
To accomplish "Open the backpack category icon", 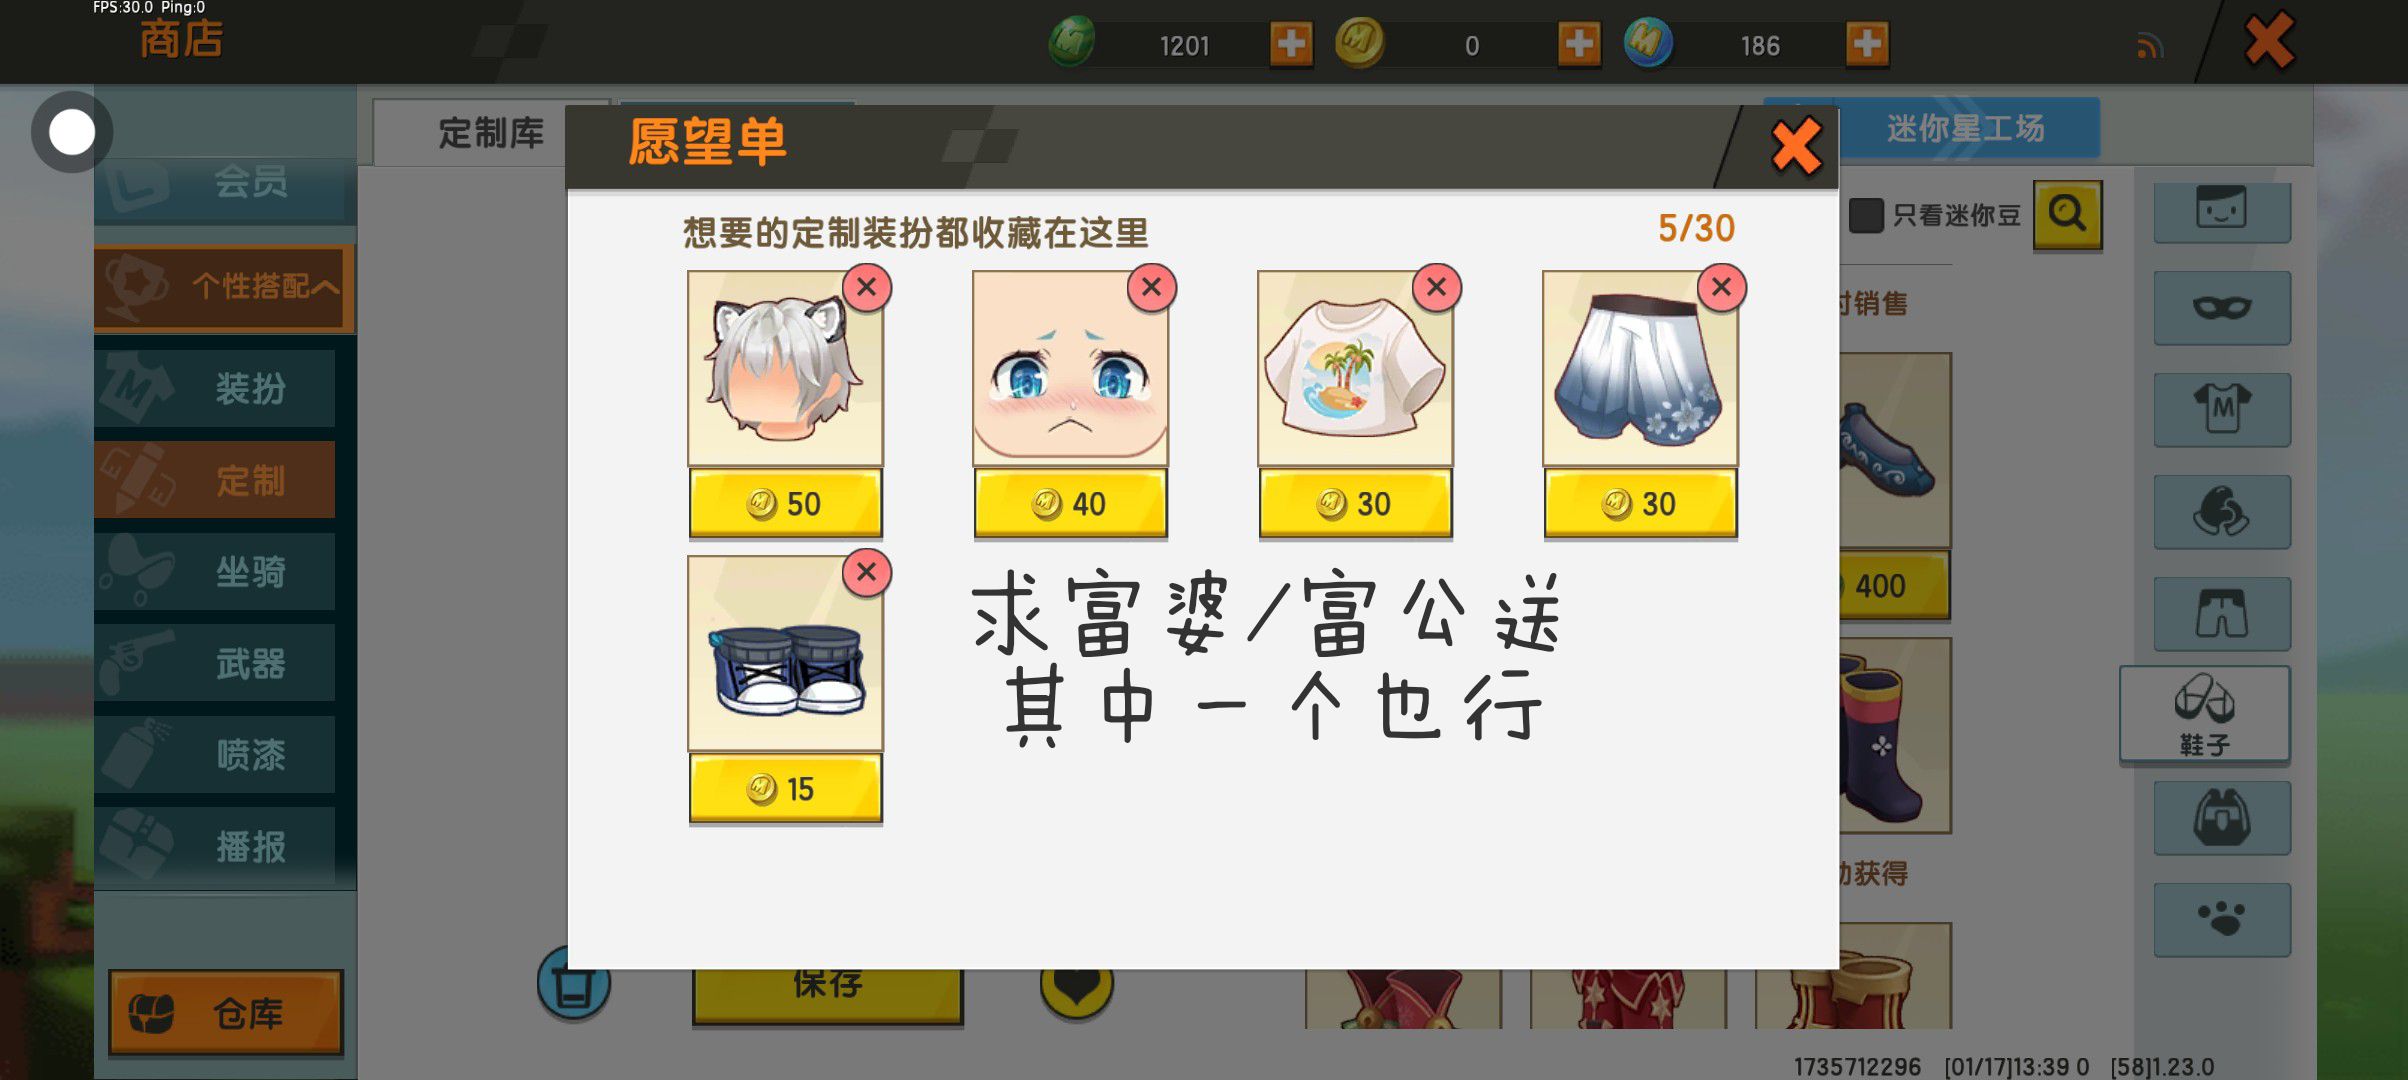I will tap(2221, 818).
